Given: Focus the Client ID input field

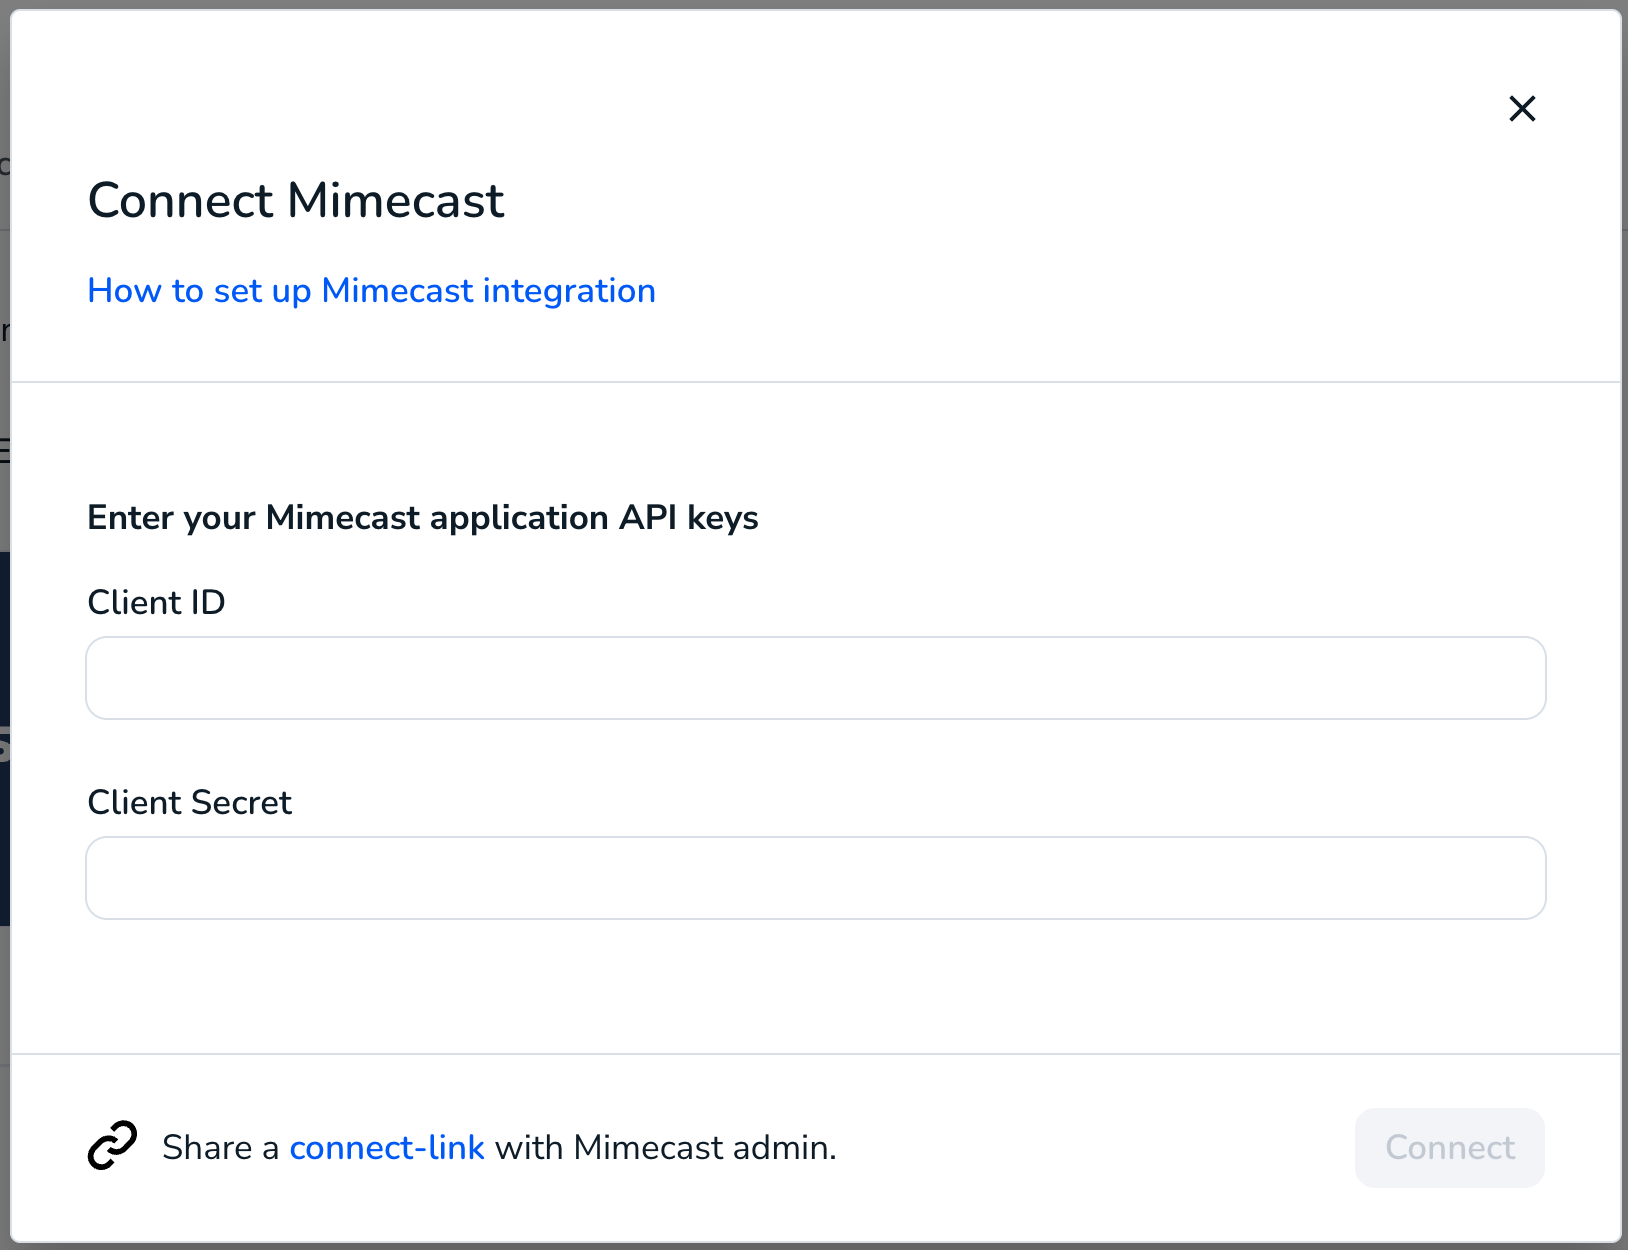Looking at the screenshot, I should click(816, 678).
